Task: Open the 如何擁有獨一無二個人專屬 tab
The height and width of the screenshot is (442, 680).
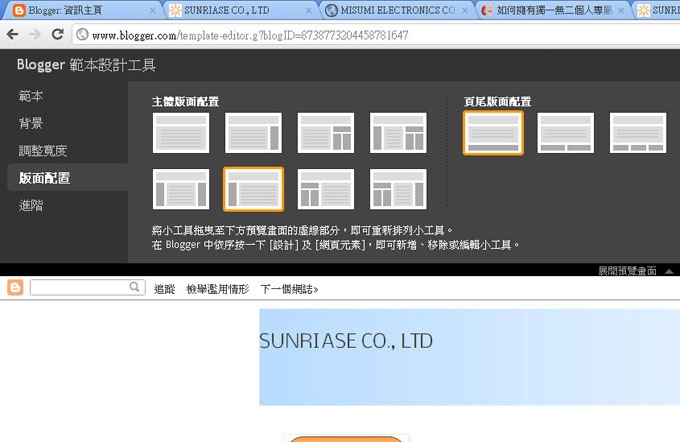Action: pyautogui.click(x=554, y=10)
